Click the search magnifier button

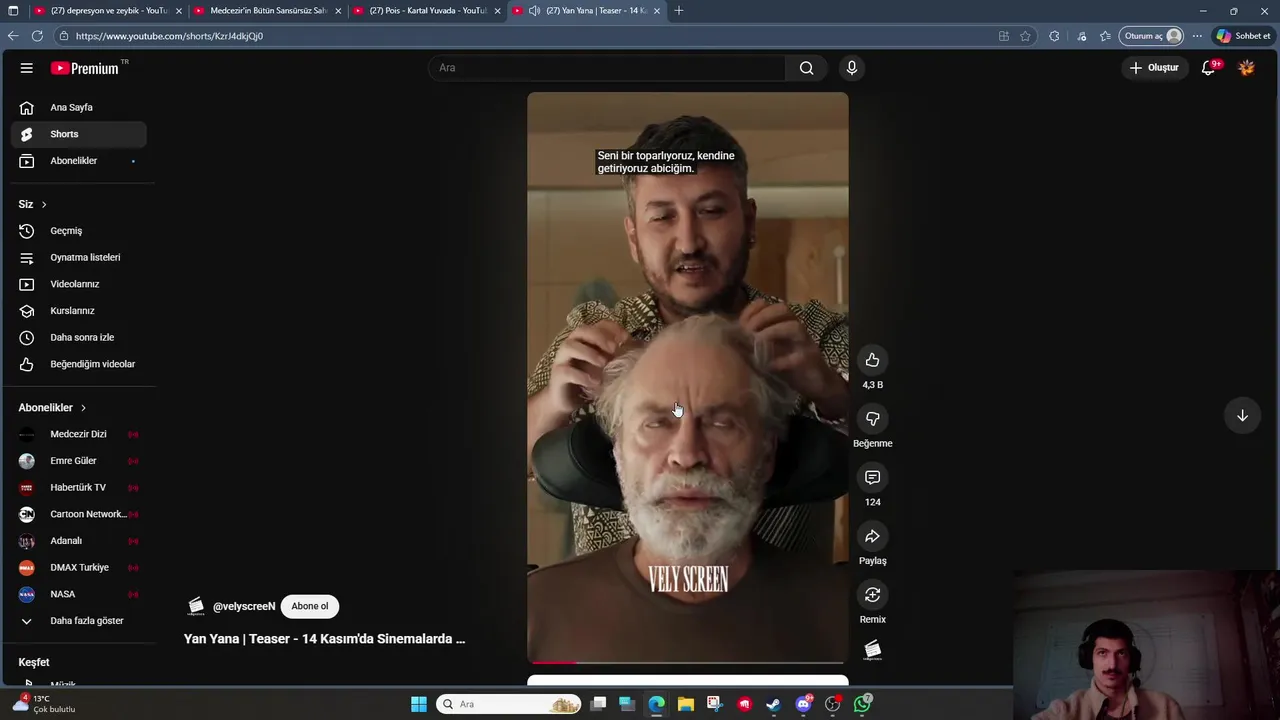pyautogui.click(x=806, y=68)
